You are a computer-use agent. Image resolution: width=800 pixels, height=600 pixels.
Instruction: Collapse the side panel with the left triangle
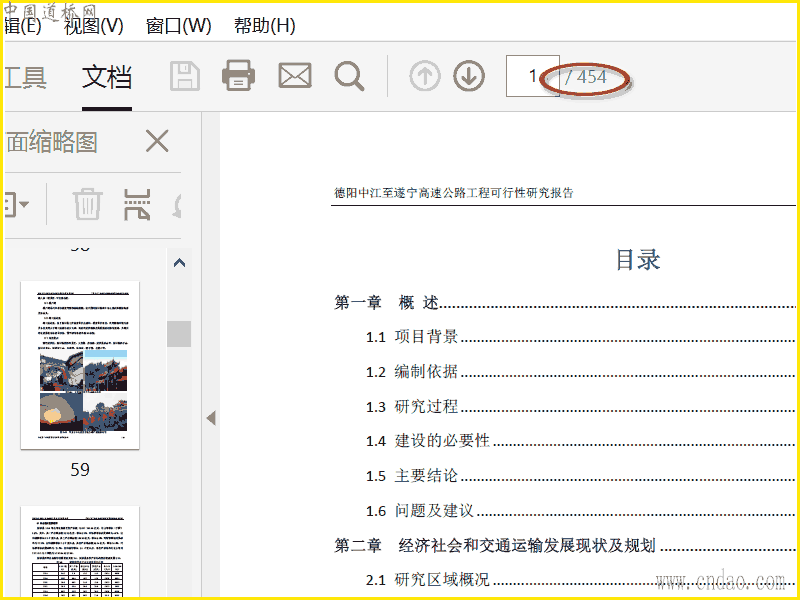(211, 418)
